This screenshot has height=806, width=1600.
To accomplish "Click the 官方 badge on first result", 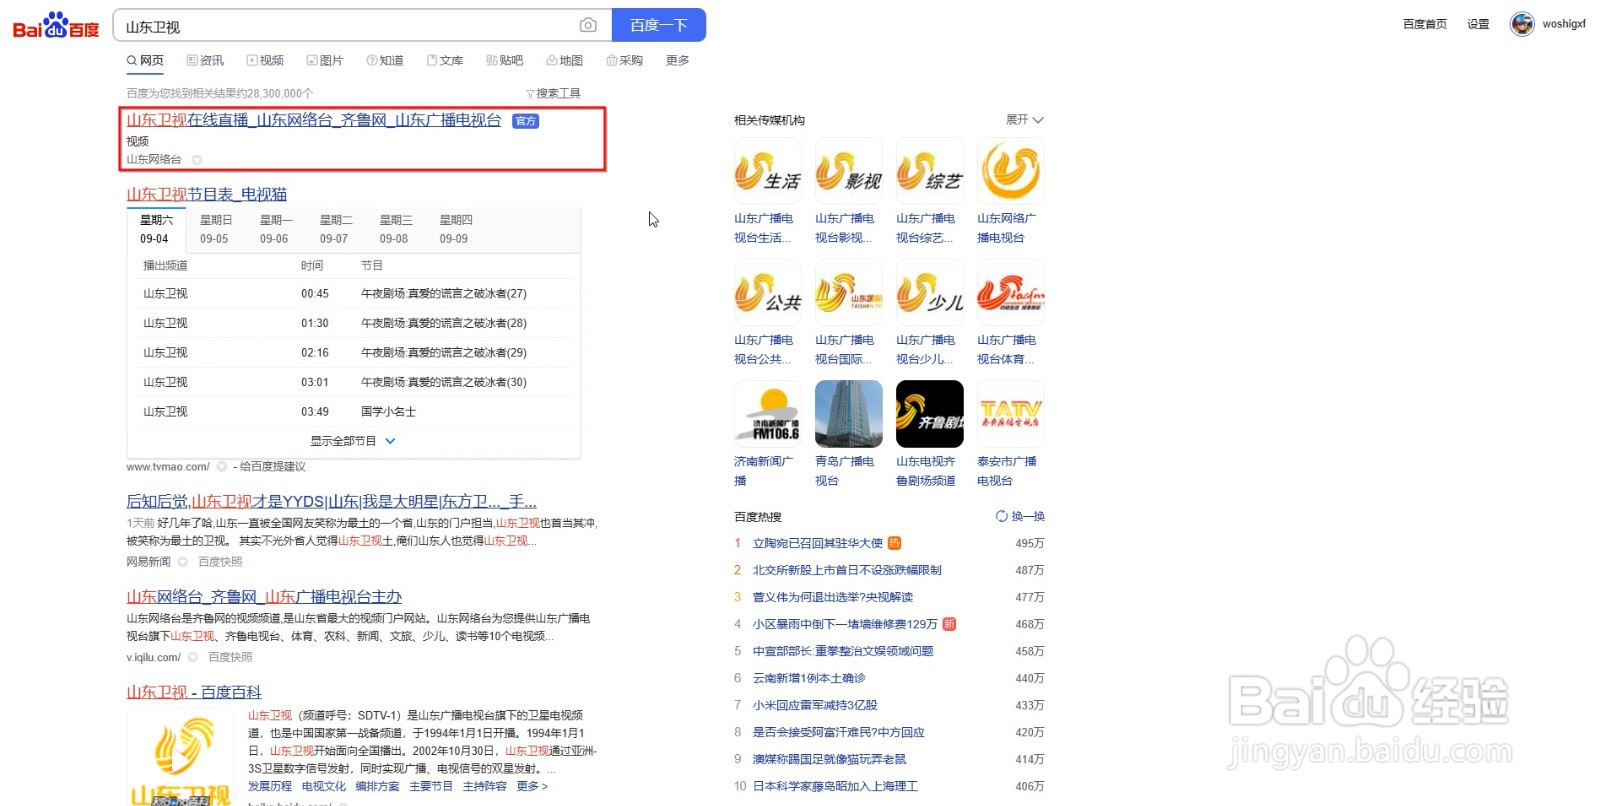I will [526, 121].
